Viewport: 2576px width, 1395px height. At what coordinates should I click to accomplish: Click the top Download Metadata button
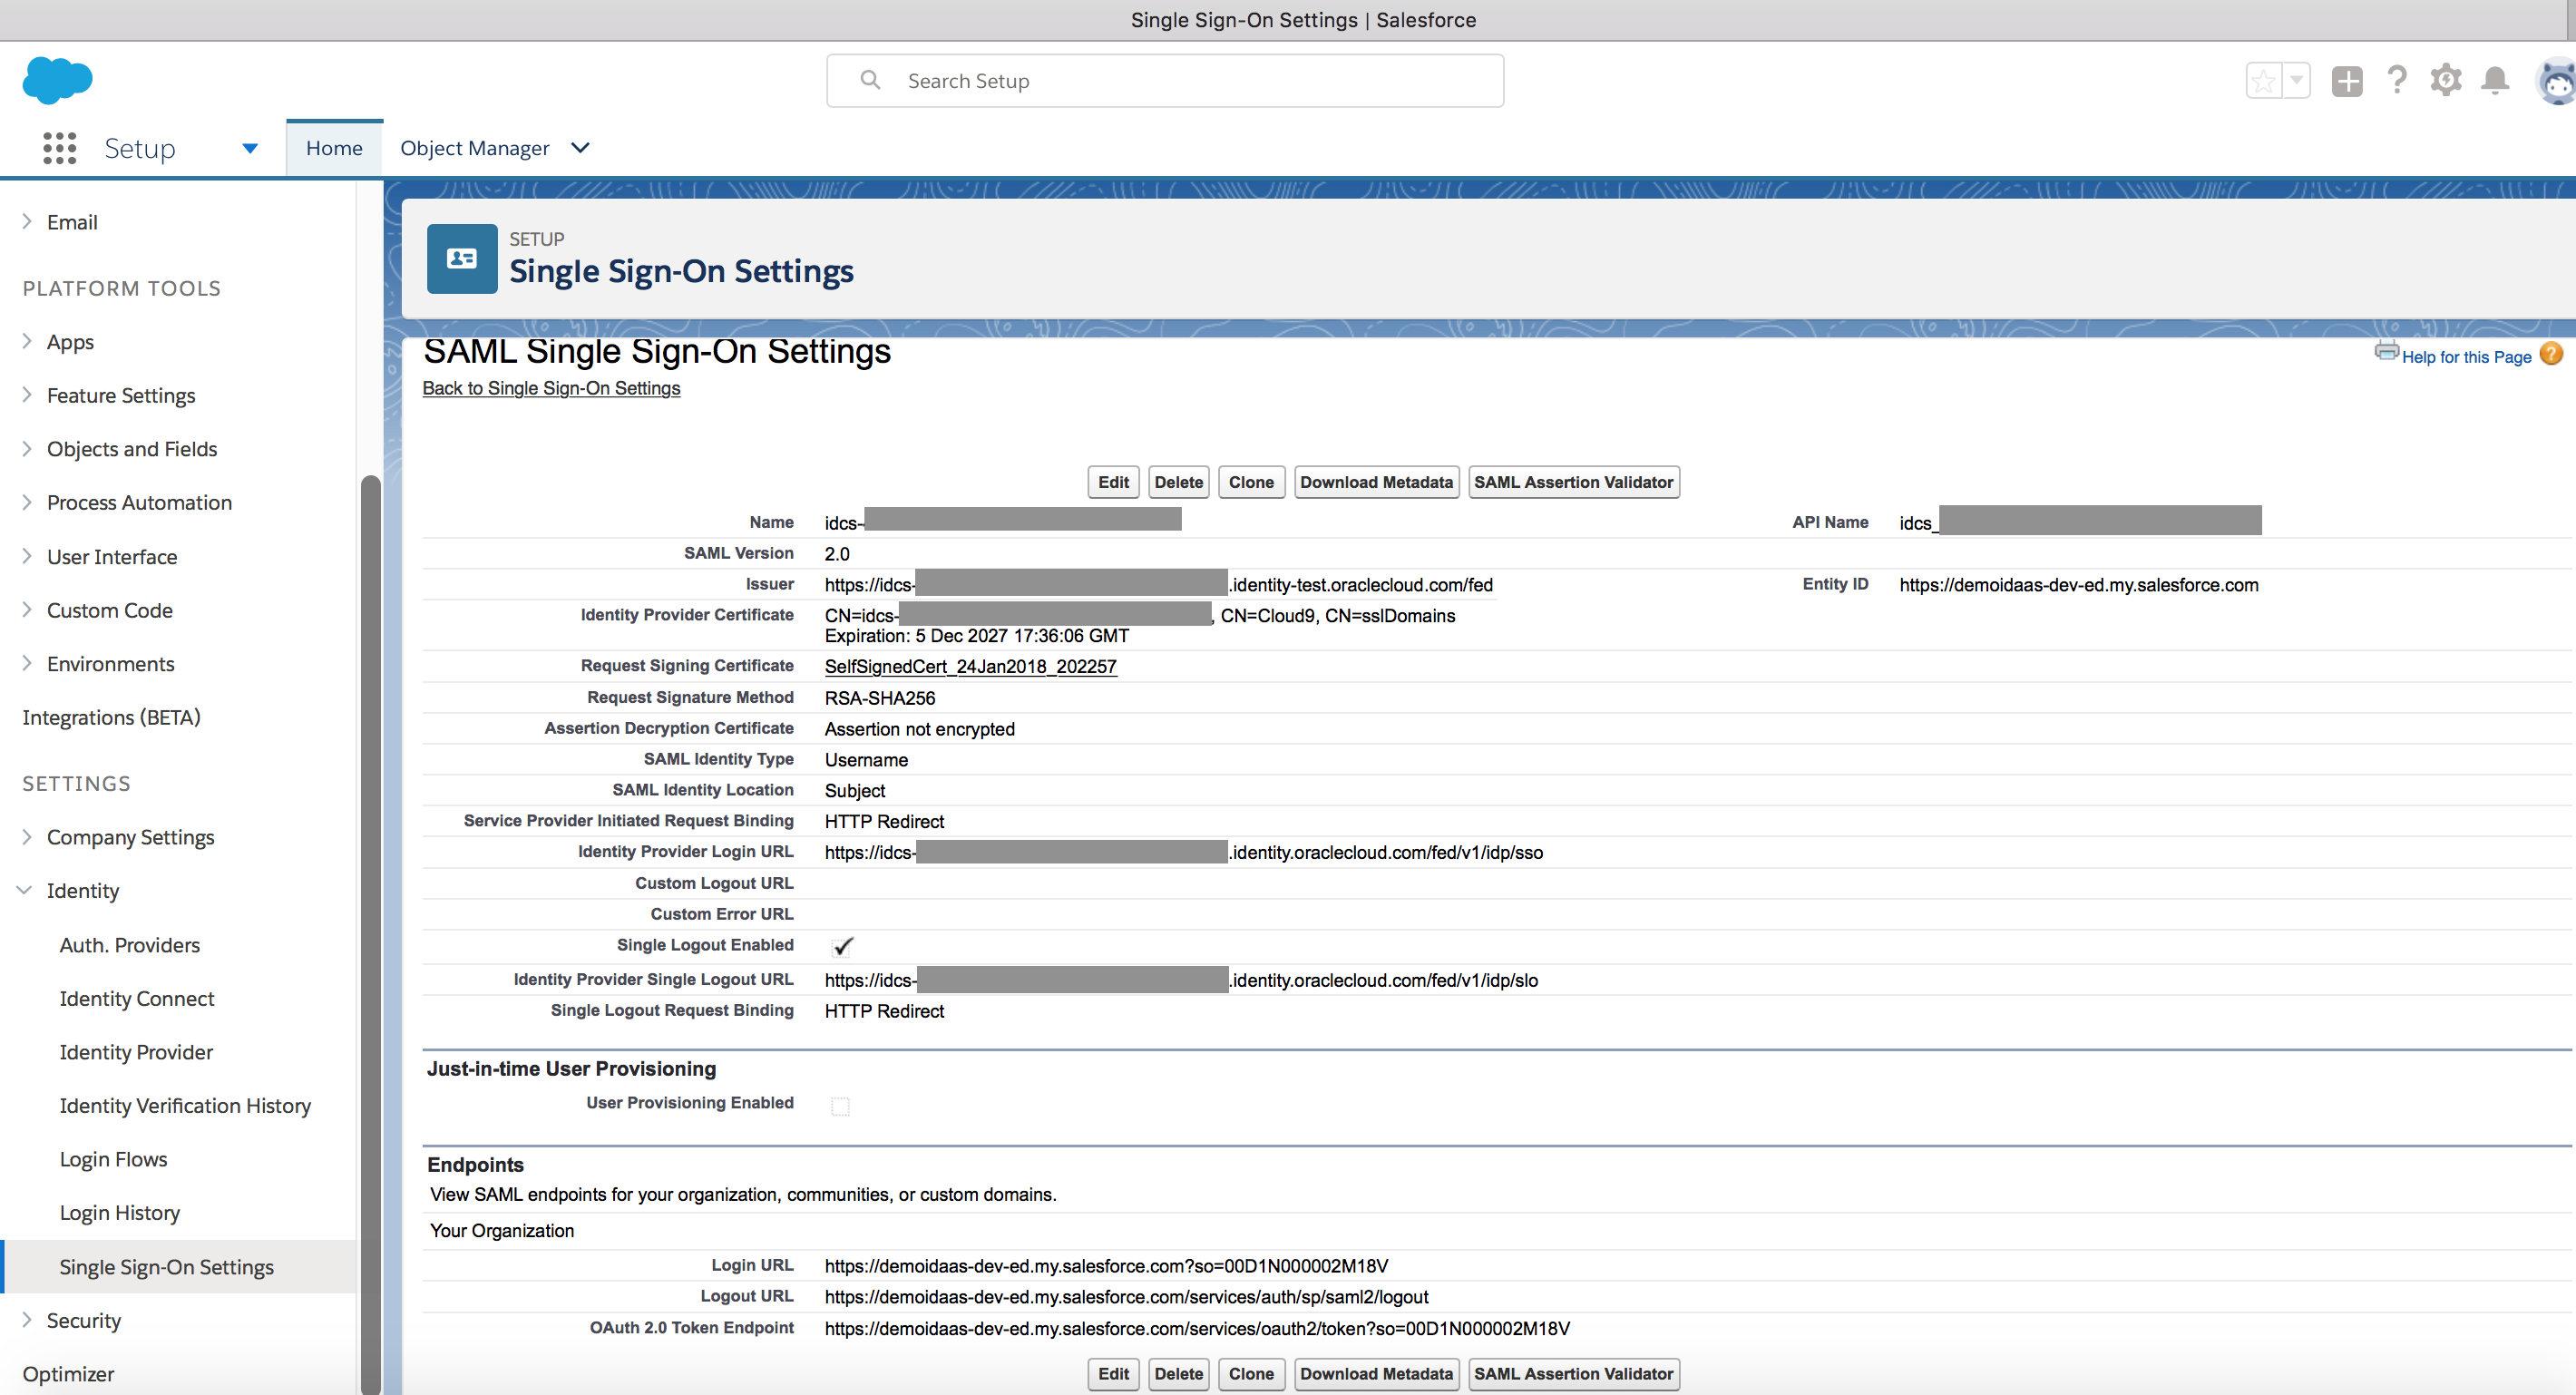pos(1376,482)
